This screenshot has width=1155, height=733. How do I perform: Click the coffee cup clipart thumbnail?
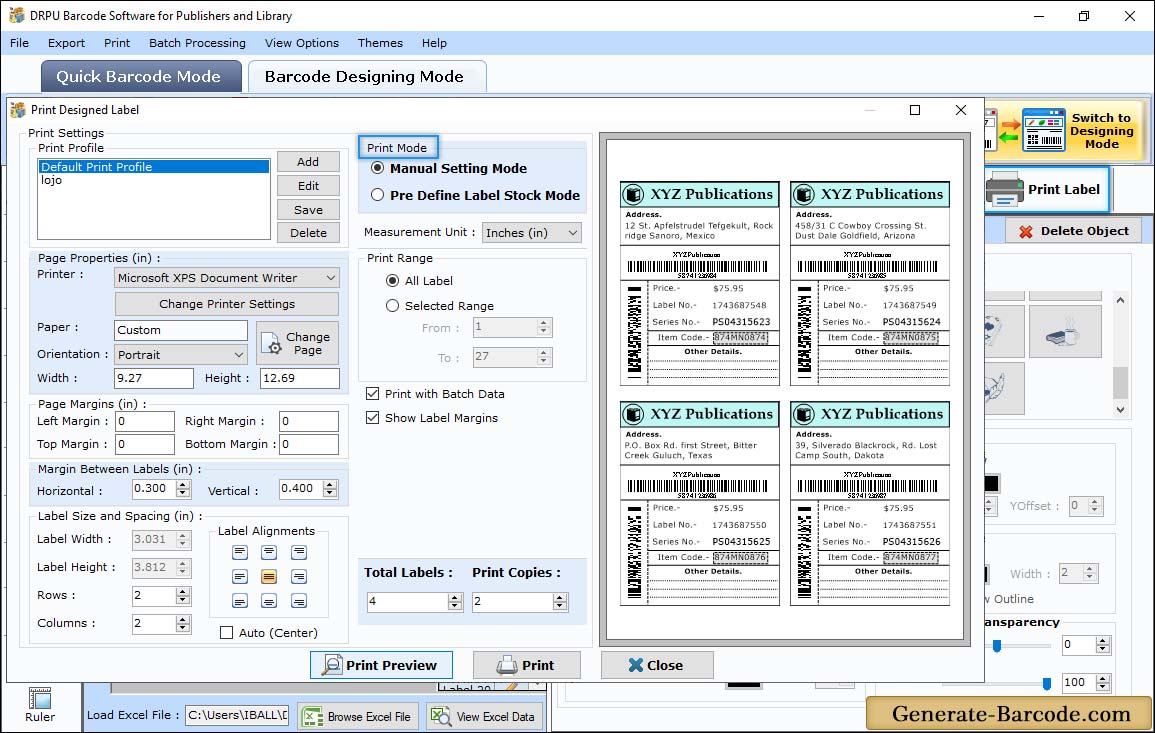tap(1064, 332)
